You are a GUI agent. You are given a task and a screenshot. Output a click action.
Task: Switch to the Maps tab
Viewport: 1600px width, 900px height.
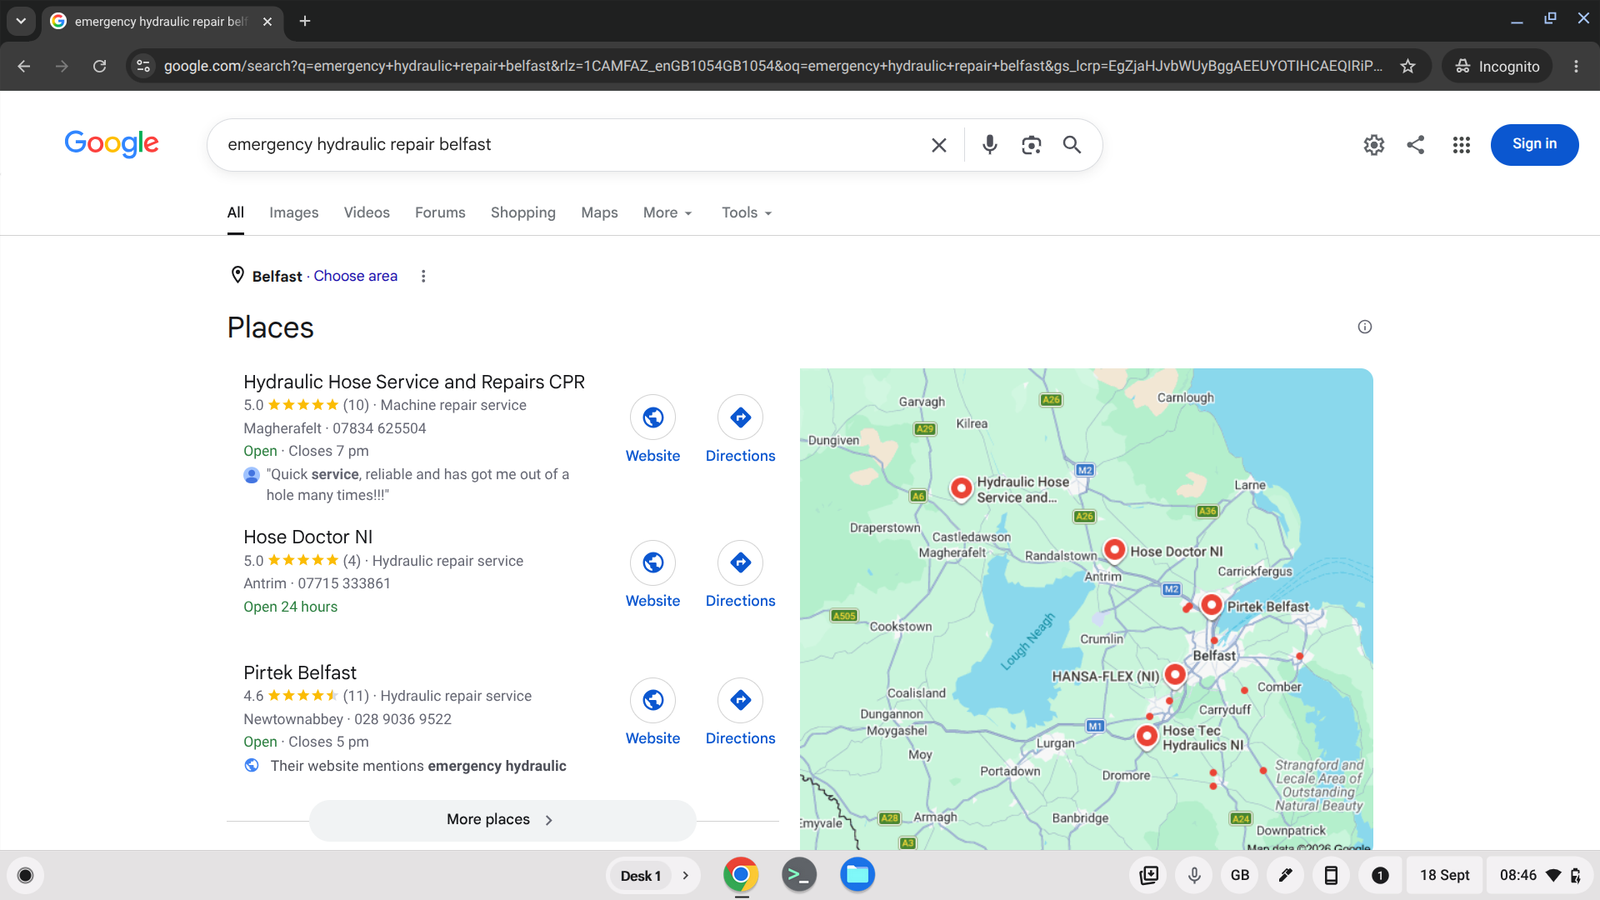[x=599, y=213]
